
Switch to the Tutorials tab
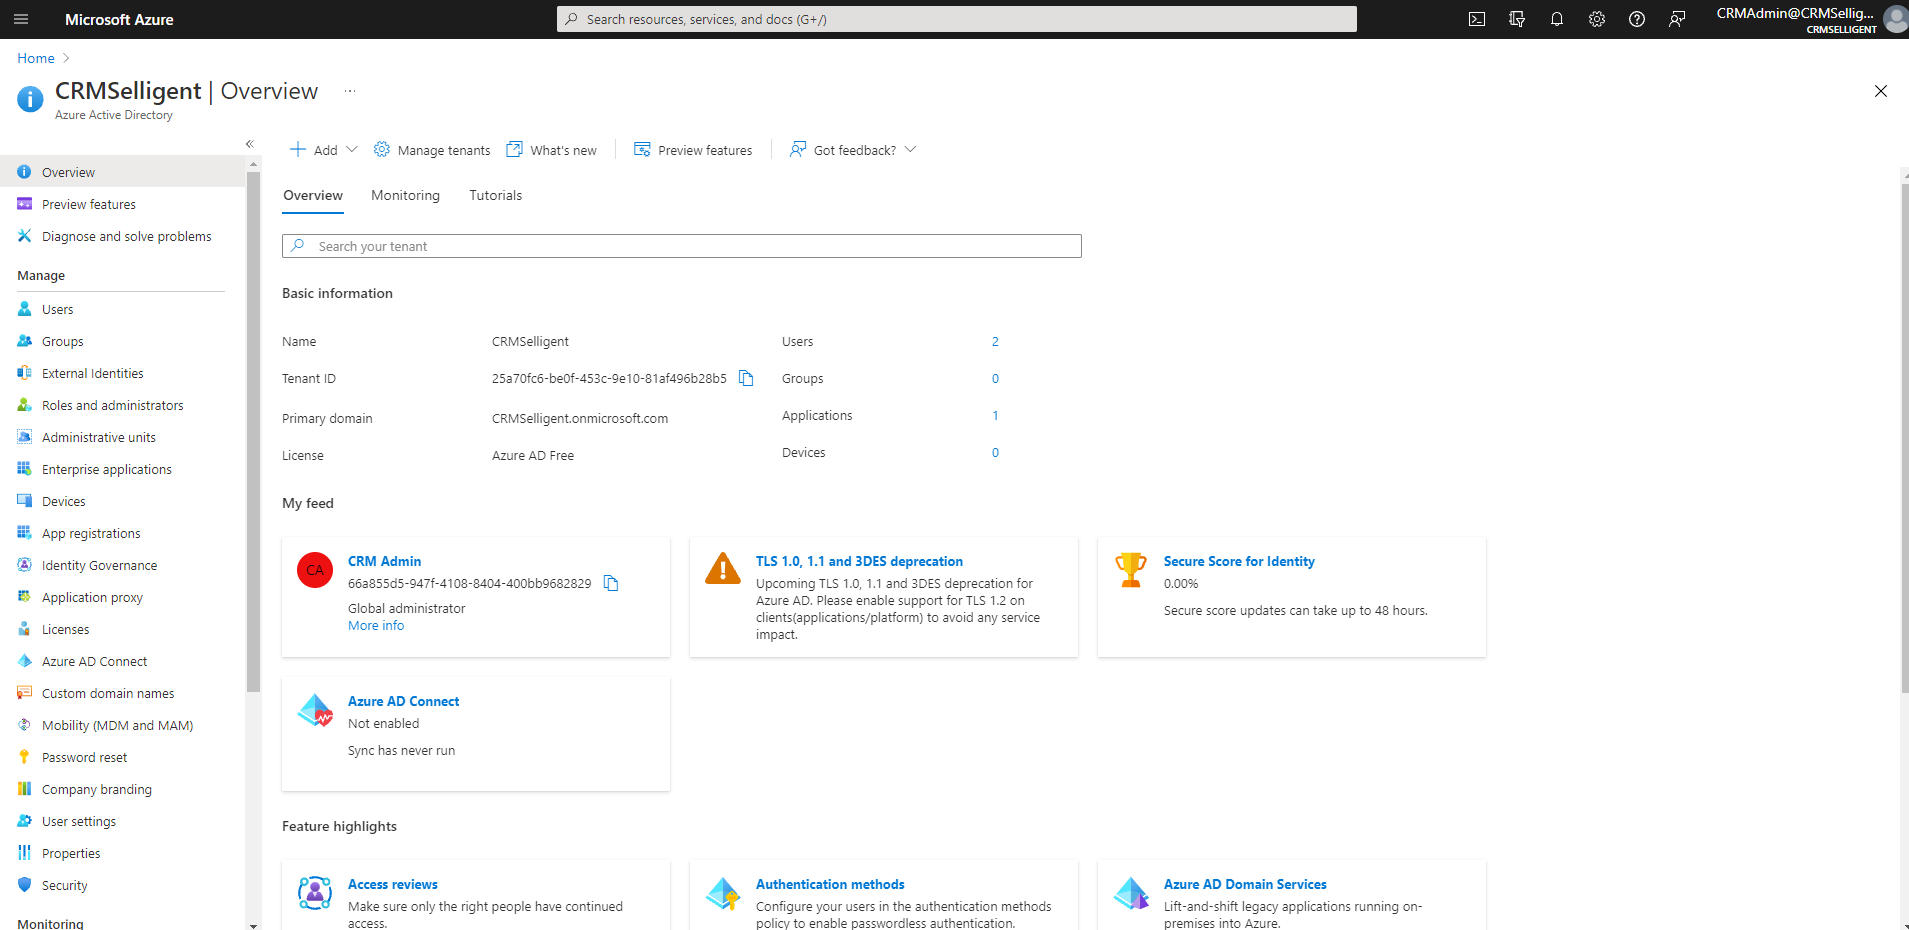[495, 196]
